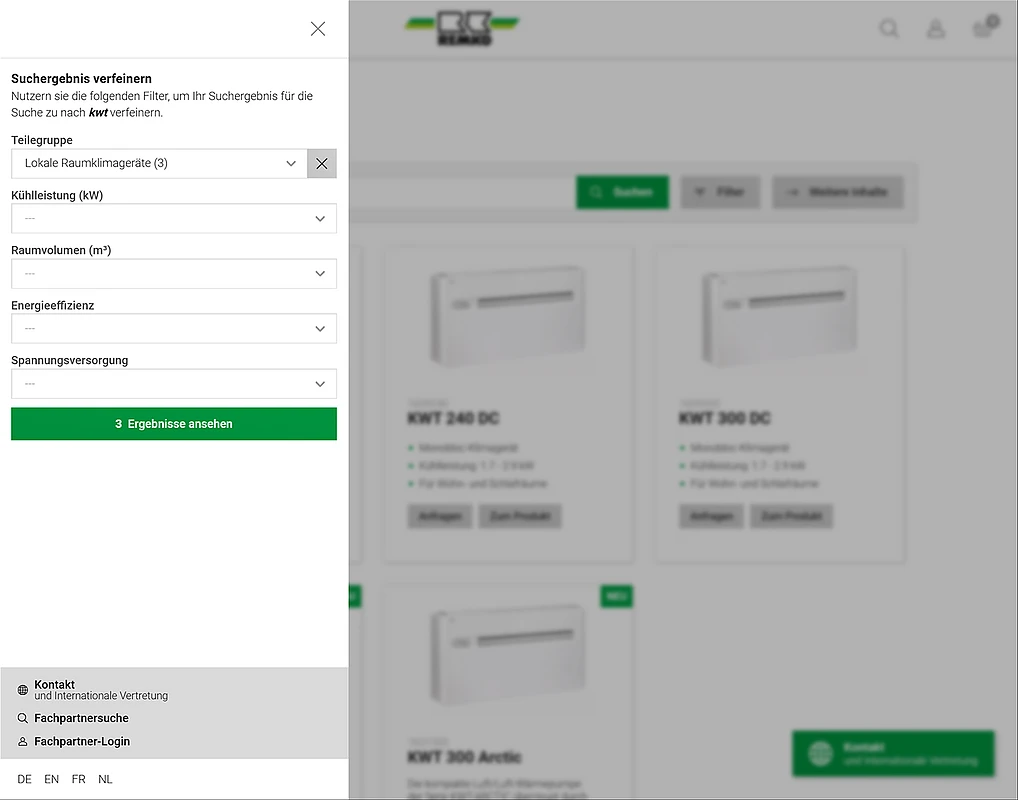This screenshot has width=1018, height=800.
Task: Click the REMKO logo
Action: [x=462, y=28]
